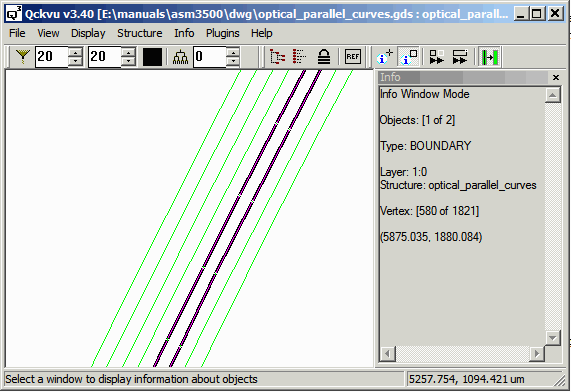The image size is (571, 392).
Task: Decrease the first 20 value with down arrow
Action: pos(75,62)
